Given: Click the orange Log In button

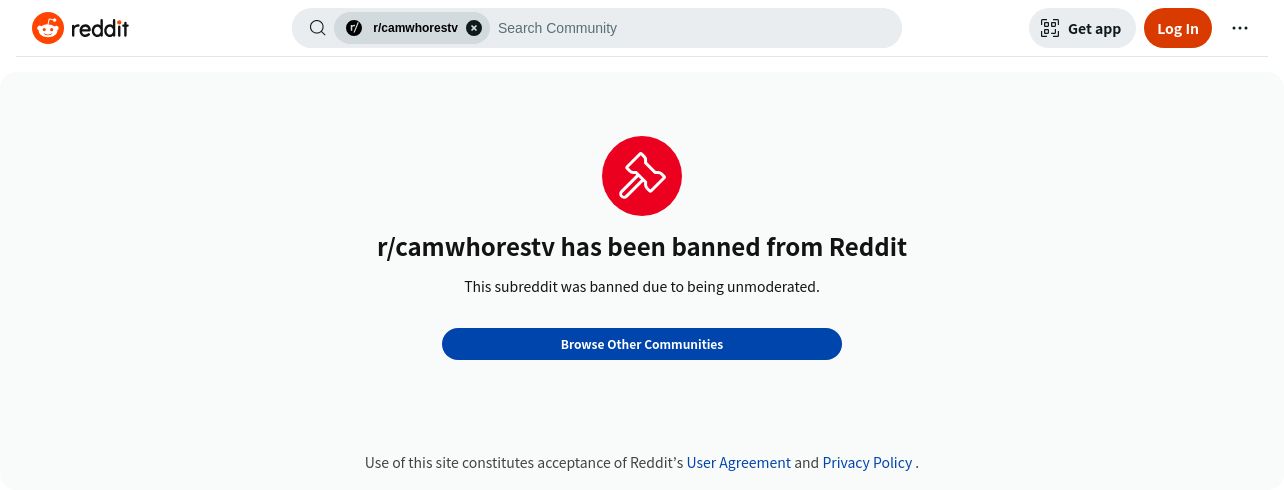Looking at the screenshot, I should (x=1178, y=28).
